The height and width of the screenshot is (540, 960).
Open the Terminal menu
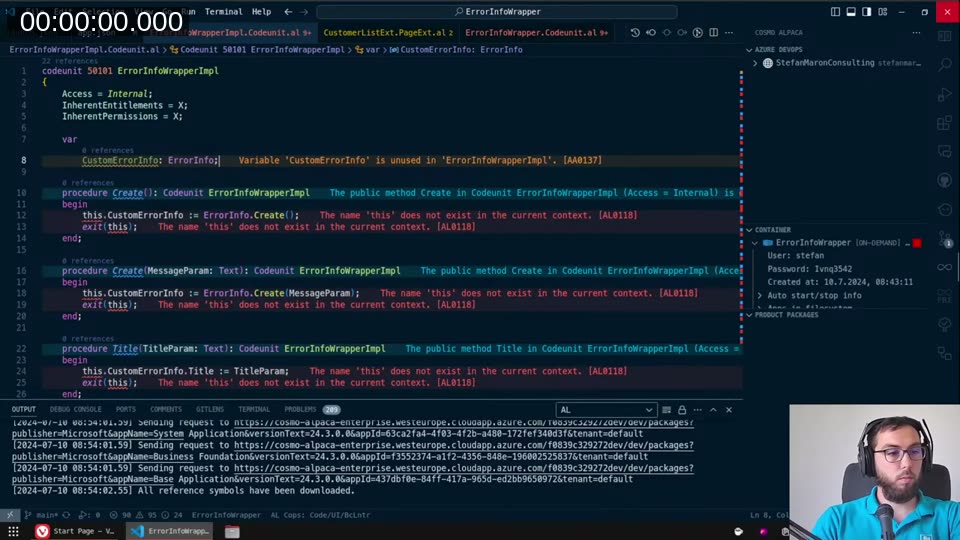coord(223,12)
